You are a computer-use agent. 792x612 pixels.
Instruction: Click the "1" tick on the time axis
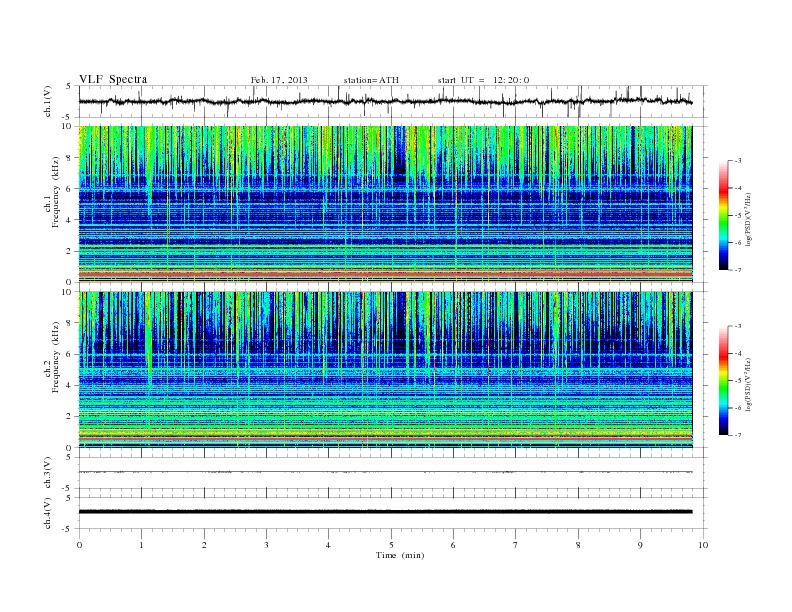coord(141,545)
